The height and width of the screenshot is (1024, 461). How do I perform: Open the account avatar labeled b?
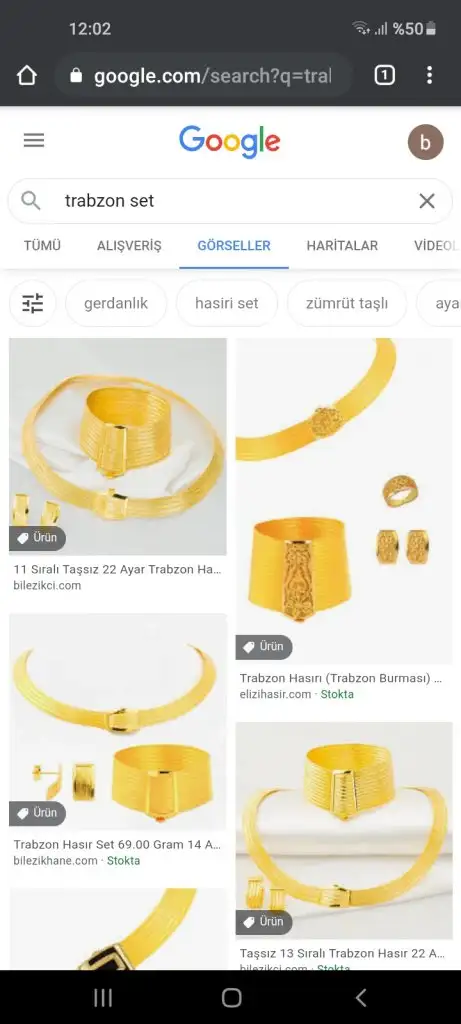(426, 142)
